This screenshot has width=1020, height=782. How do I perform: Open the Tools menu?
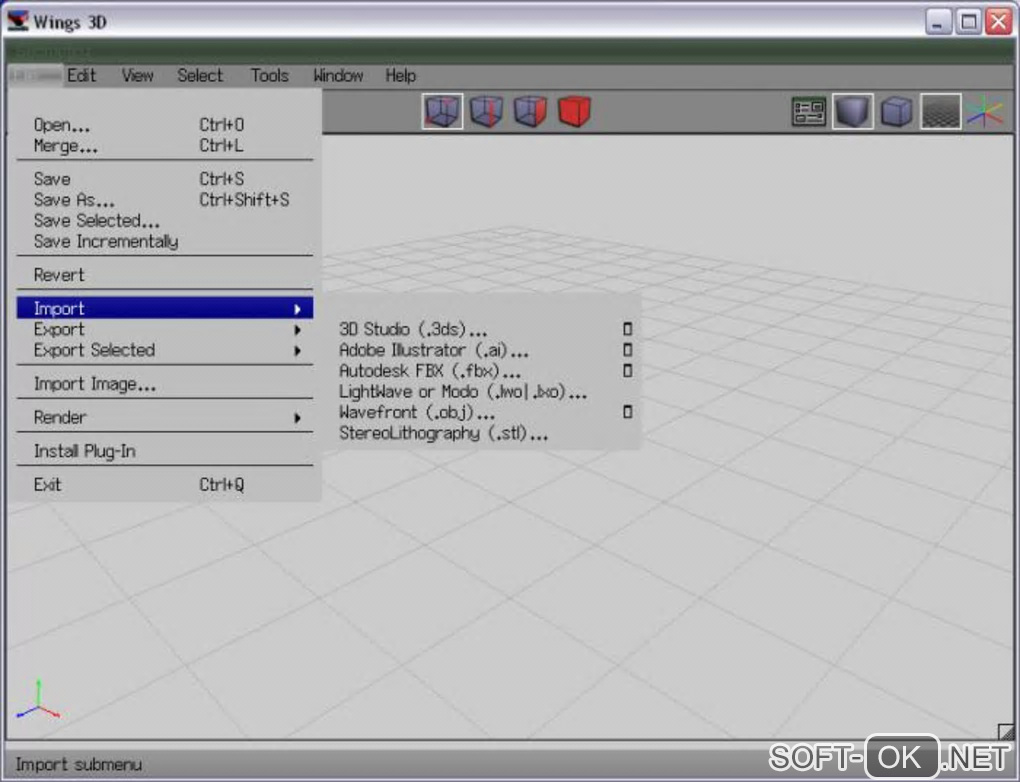coord(269,75)
